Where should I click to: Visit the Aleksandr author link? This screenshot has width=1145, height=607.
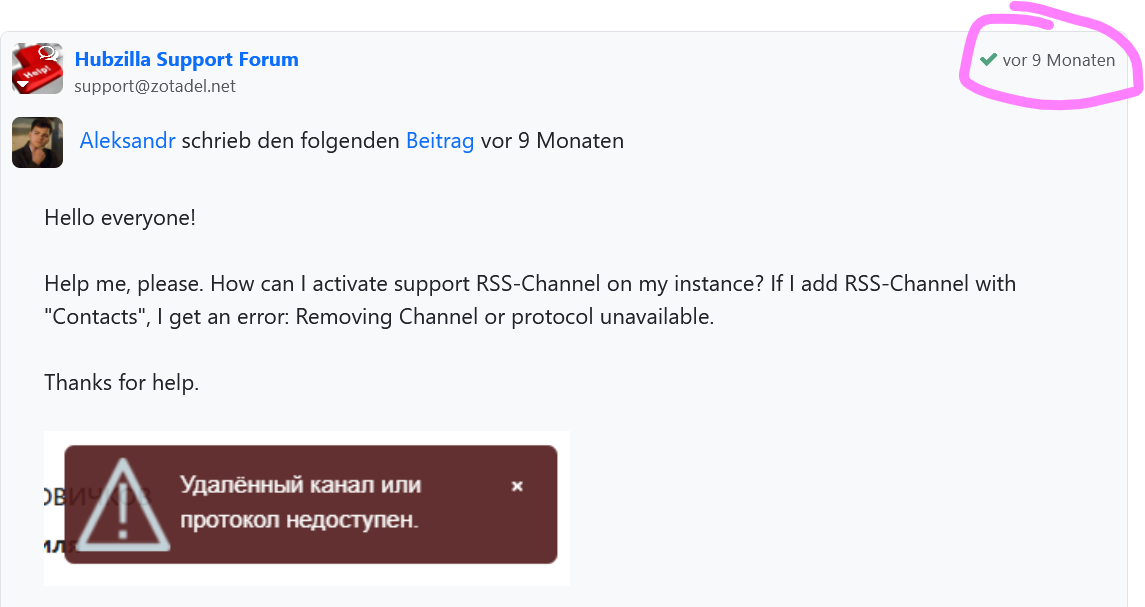tap(127, 141)
